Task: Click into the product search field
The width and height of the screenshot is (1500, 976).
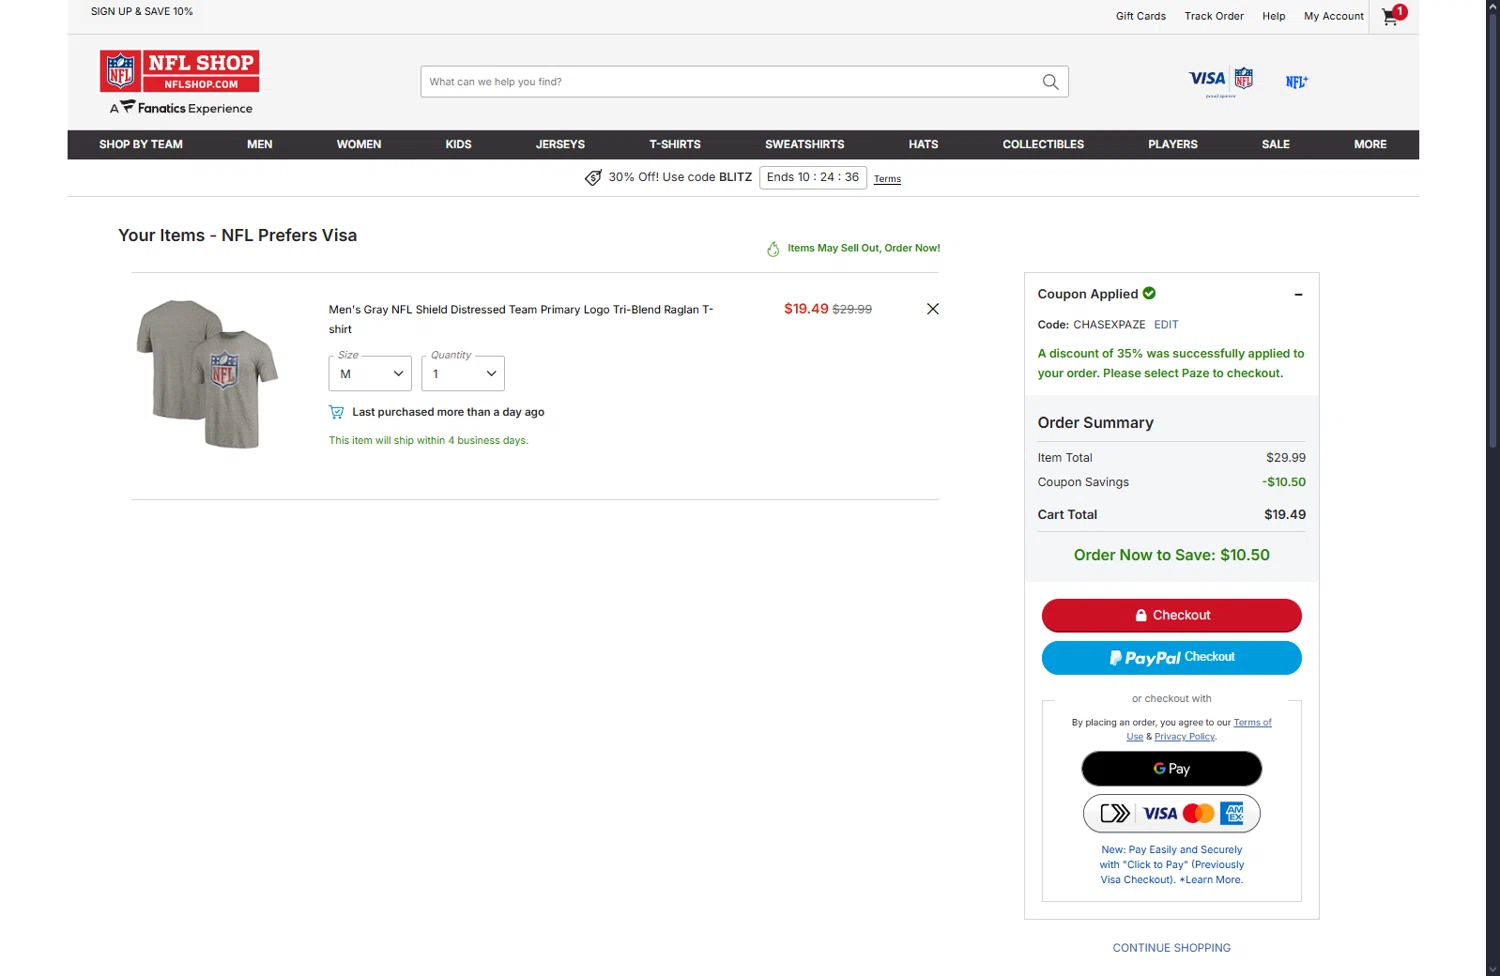Action: click(730, 82)
